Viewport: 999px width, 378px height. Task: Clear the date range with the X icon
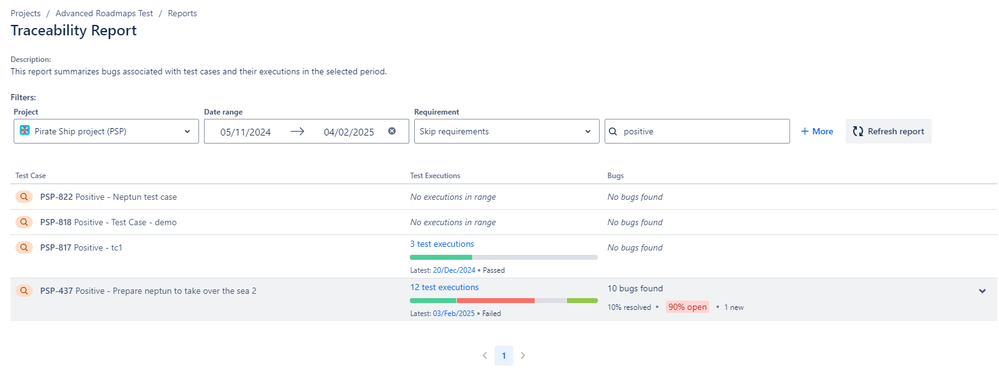[392, 131]
